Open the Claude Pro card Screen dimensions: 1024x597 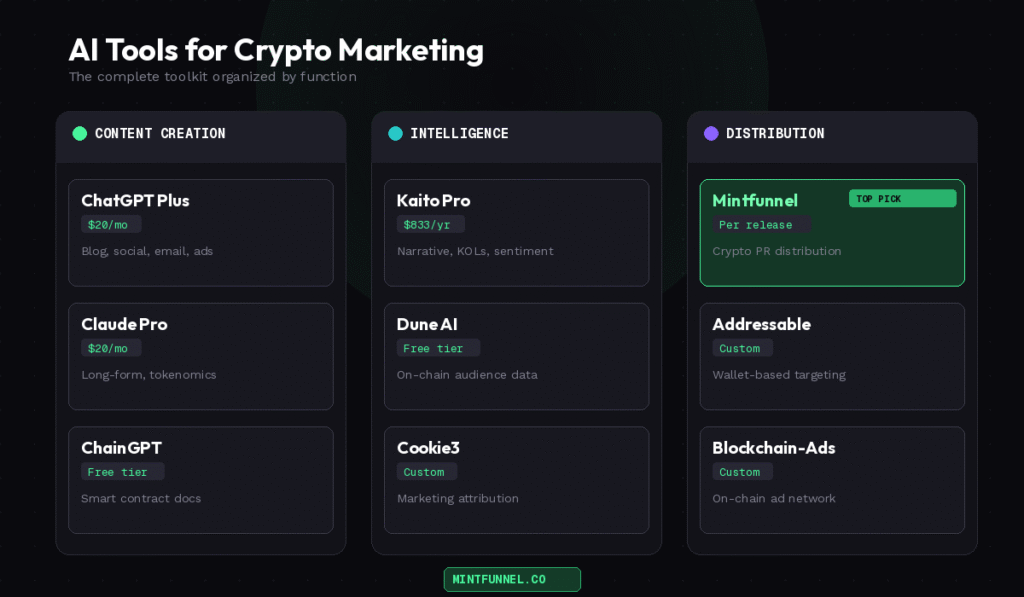tap(200, 356)
